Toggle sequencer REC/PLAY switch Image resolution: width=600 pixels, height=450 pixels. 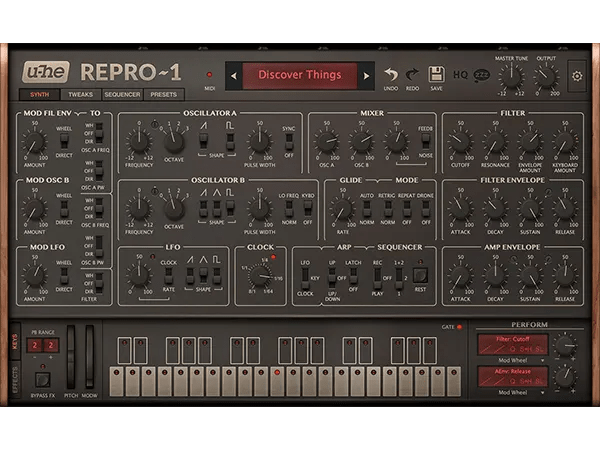click(377, 277)
